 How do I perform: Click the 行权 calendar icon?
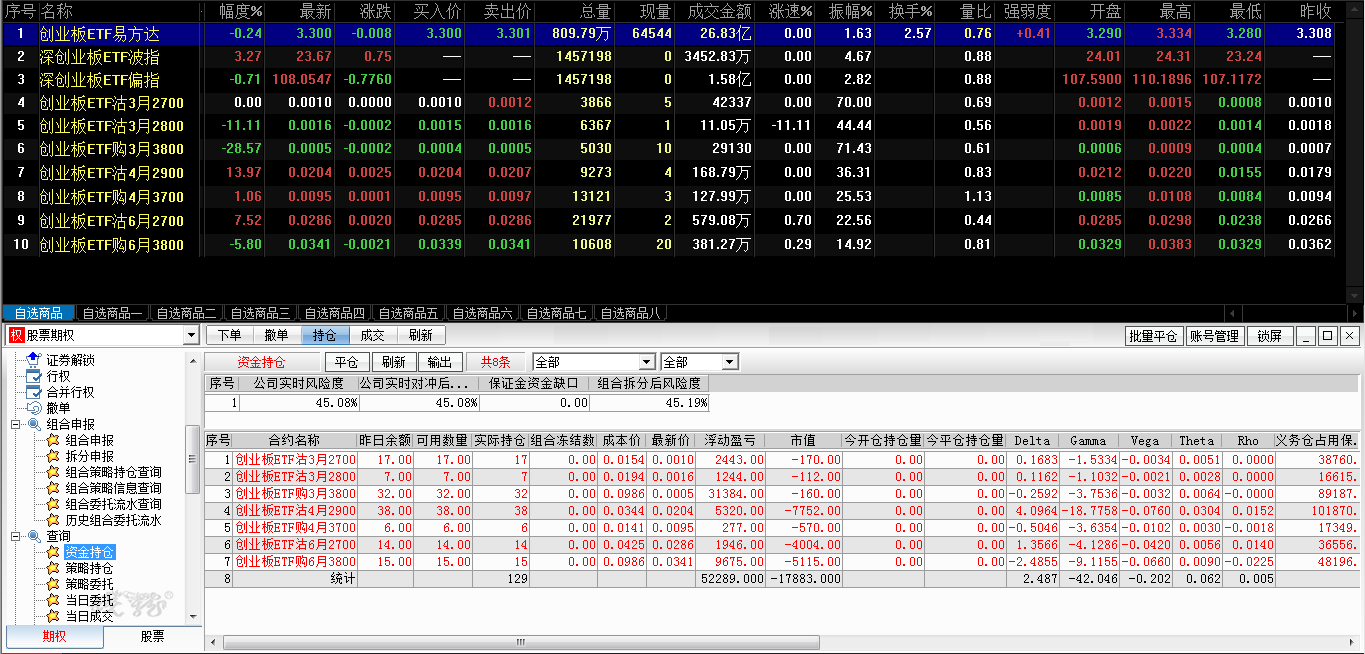click(34, 376)
